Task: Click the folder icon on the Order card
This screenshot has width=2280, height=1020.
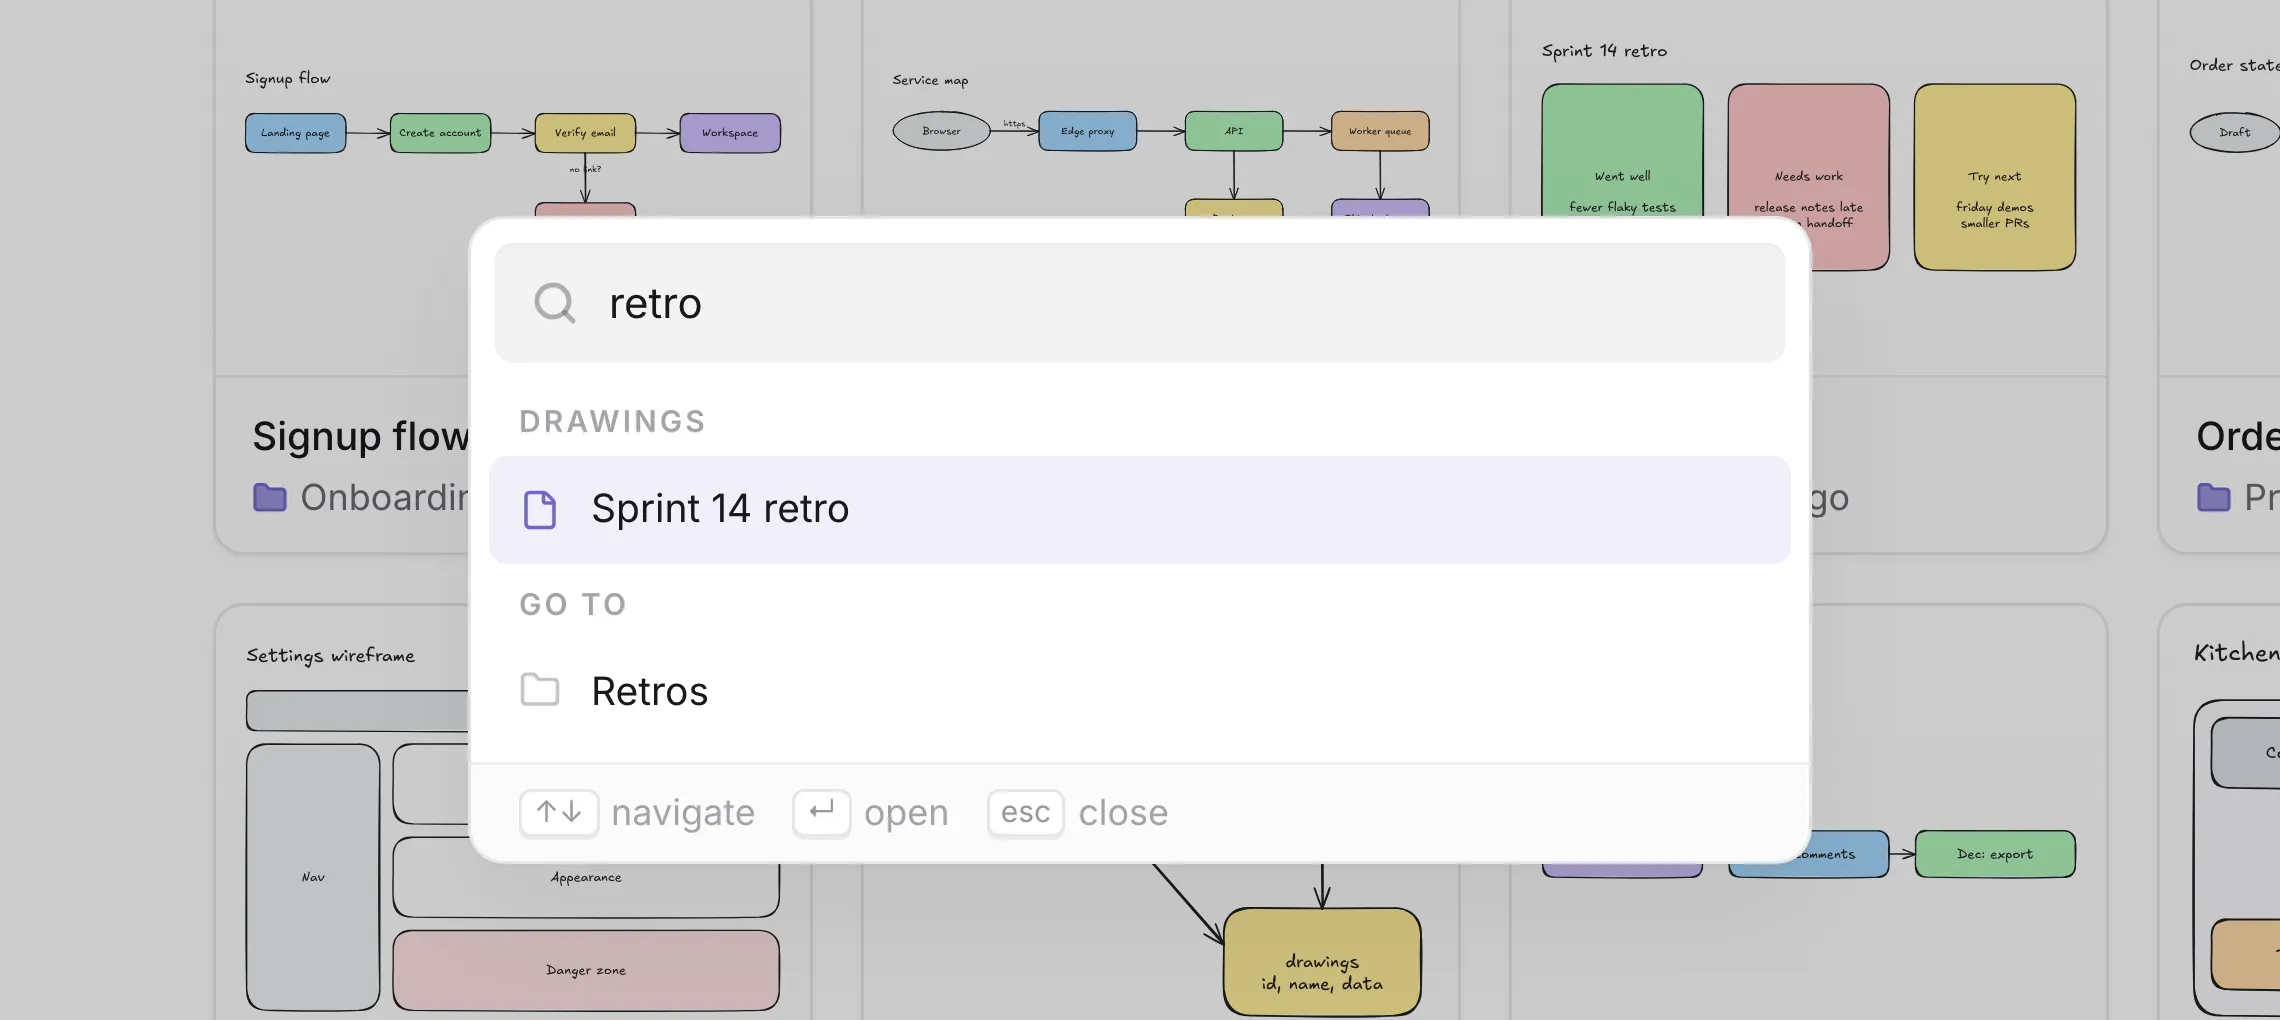Action: tap(2214, 497)
